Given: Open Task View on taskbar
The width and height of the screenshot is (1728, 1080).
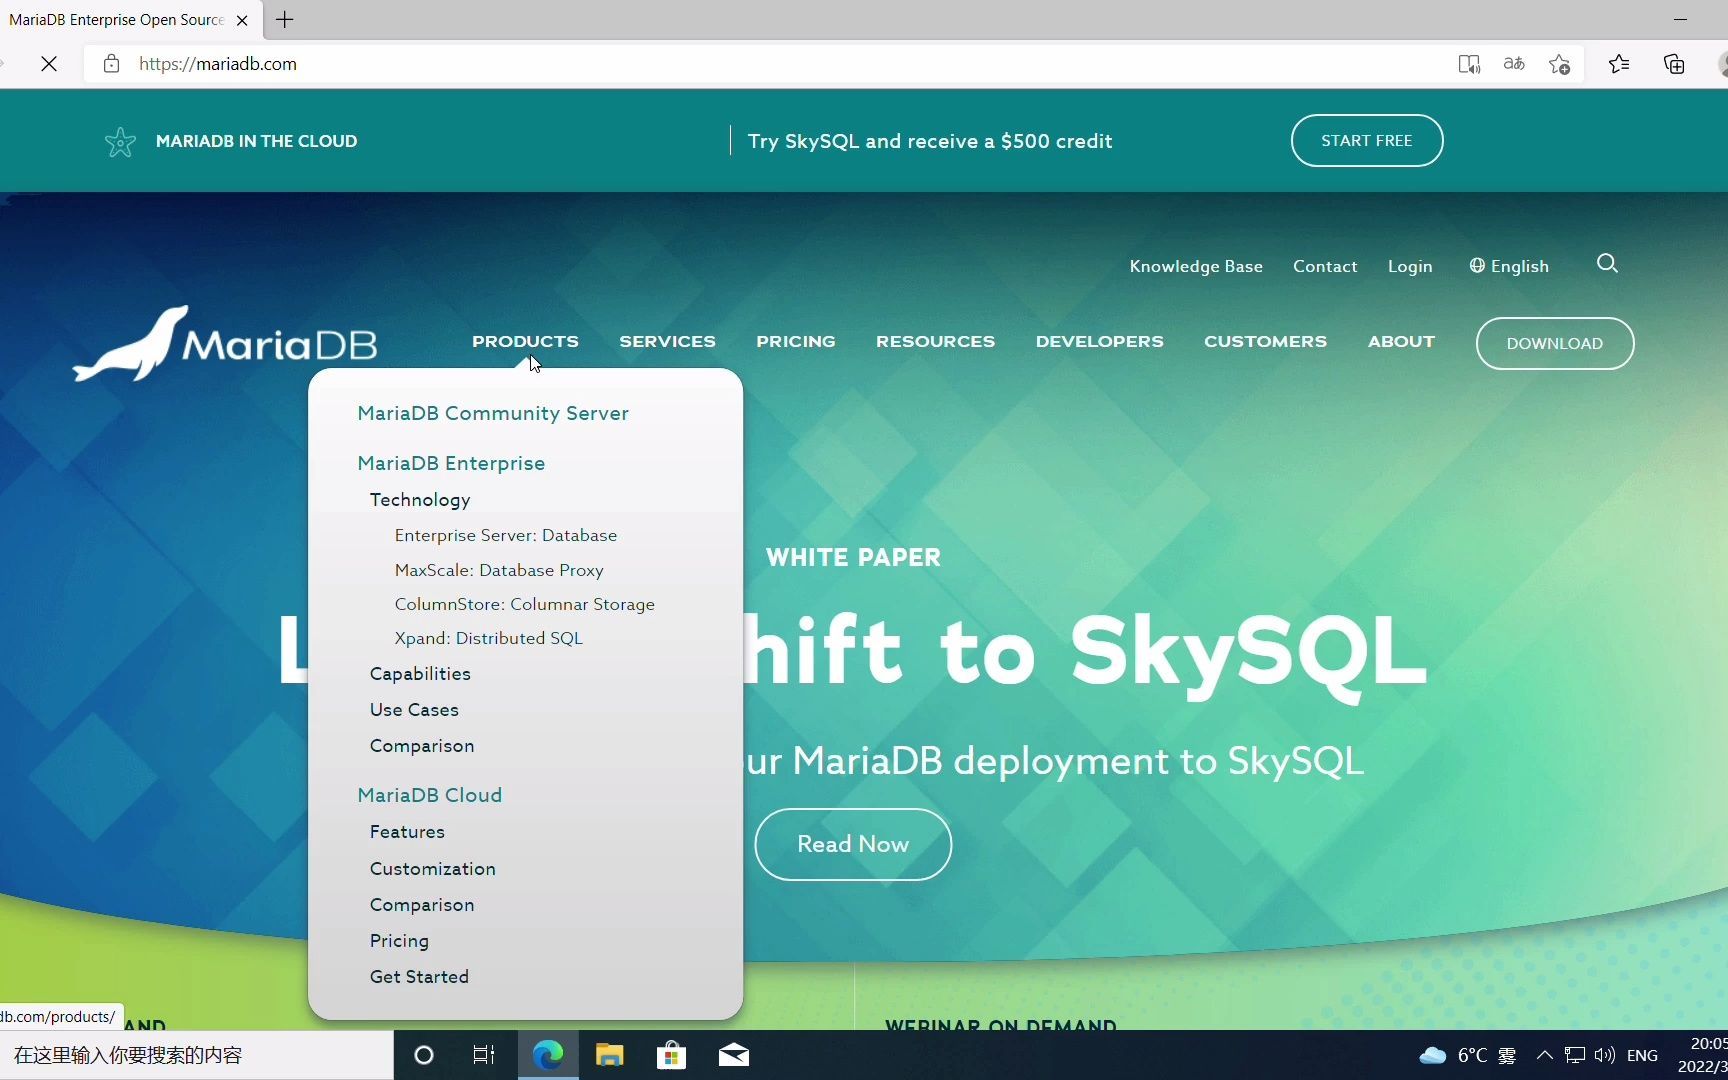Looking at the screenshot, I should 484,1055.
